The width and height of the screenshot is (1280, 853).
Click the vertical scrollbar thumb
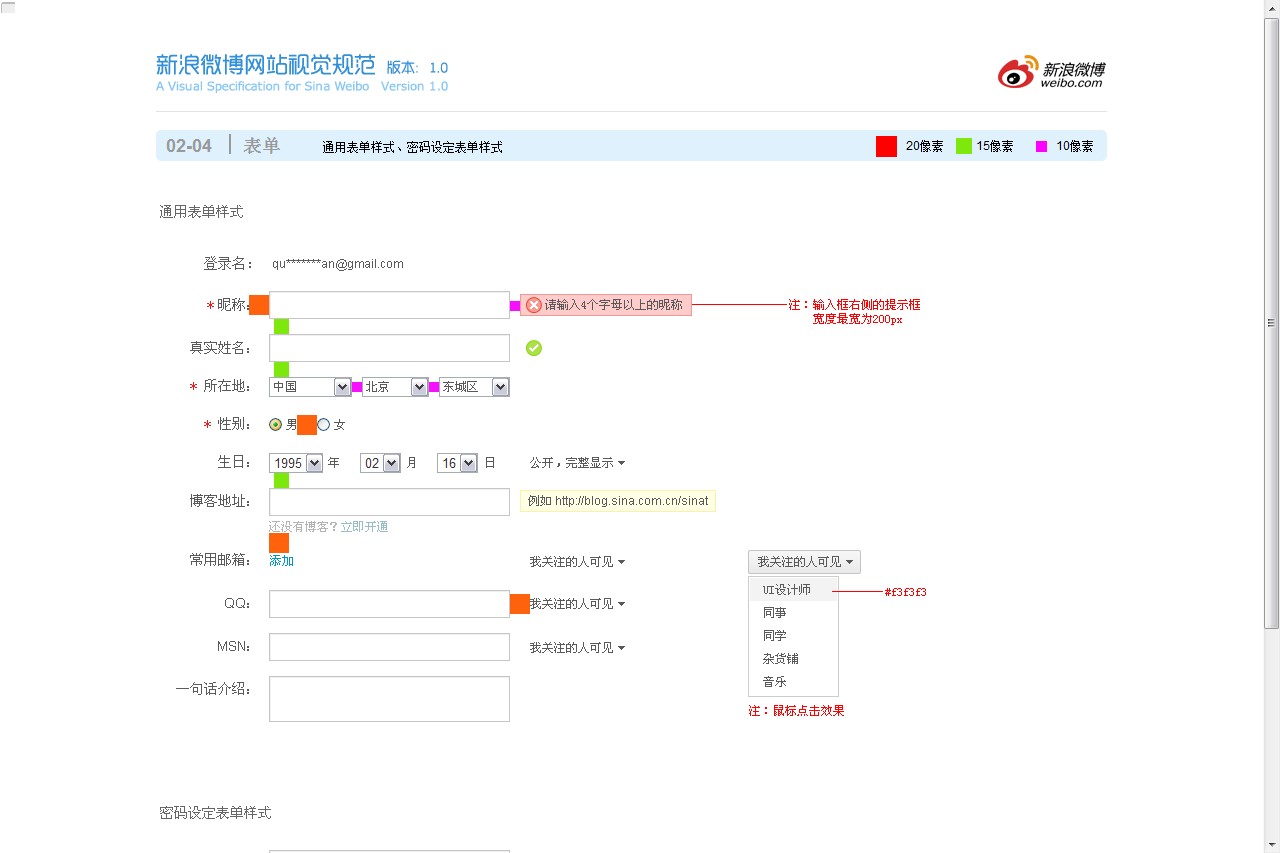1272,323
